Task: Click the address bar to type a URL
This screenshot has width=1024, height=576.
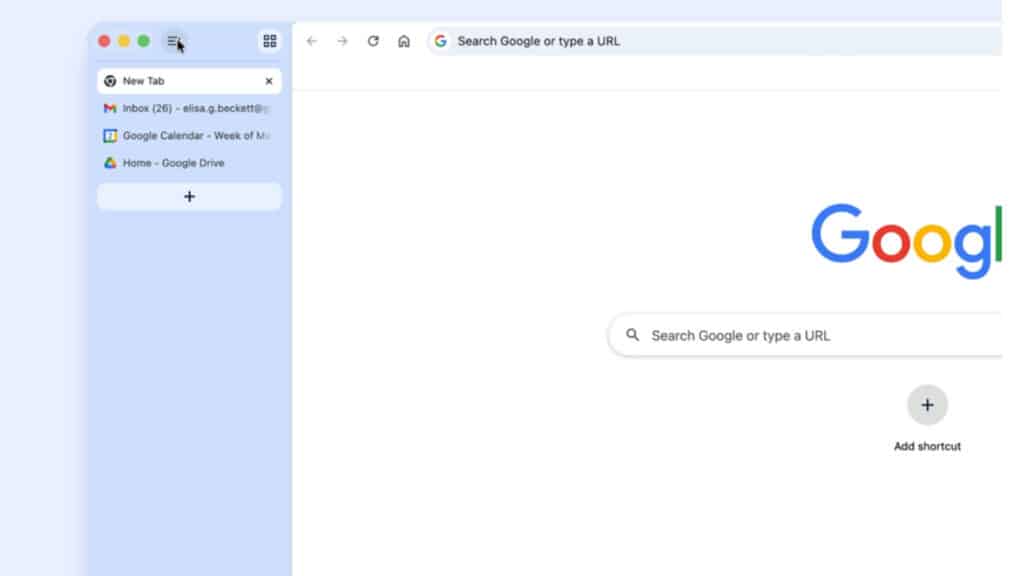Action: click(x=600, y=41)
